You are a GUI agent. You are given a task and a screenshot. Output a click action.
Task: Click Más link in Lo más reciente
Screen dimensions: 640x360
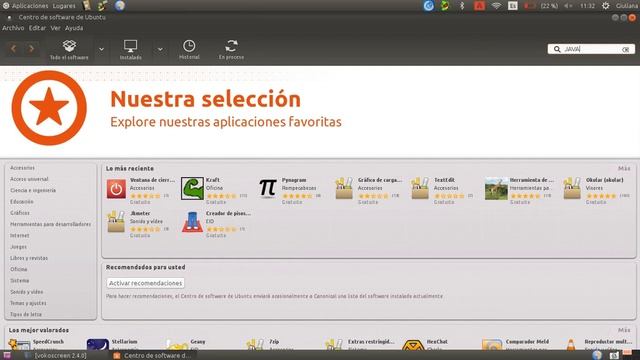tap(624, 169)
